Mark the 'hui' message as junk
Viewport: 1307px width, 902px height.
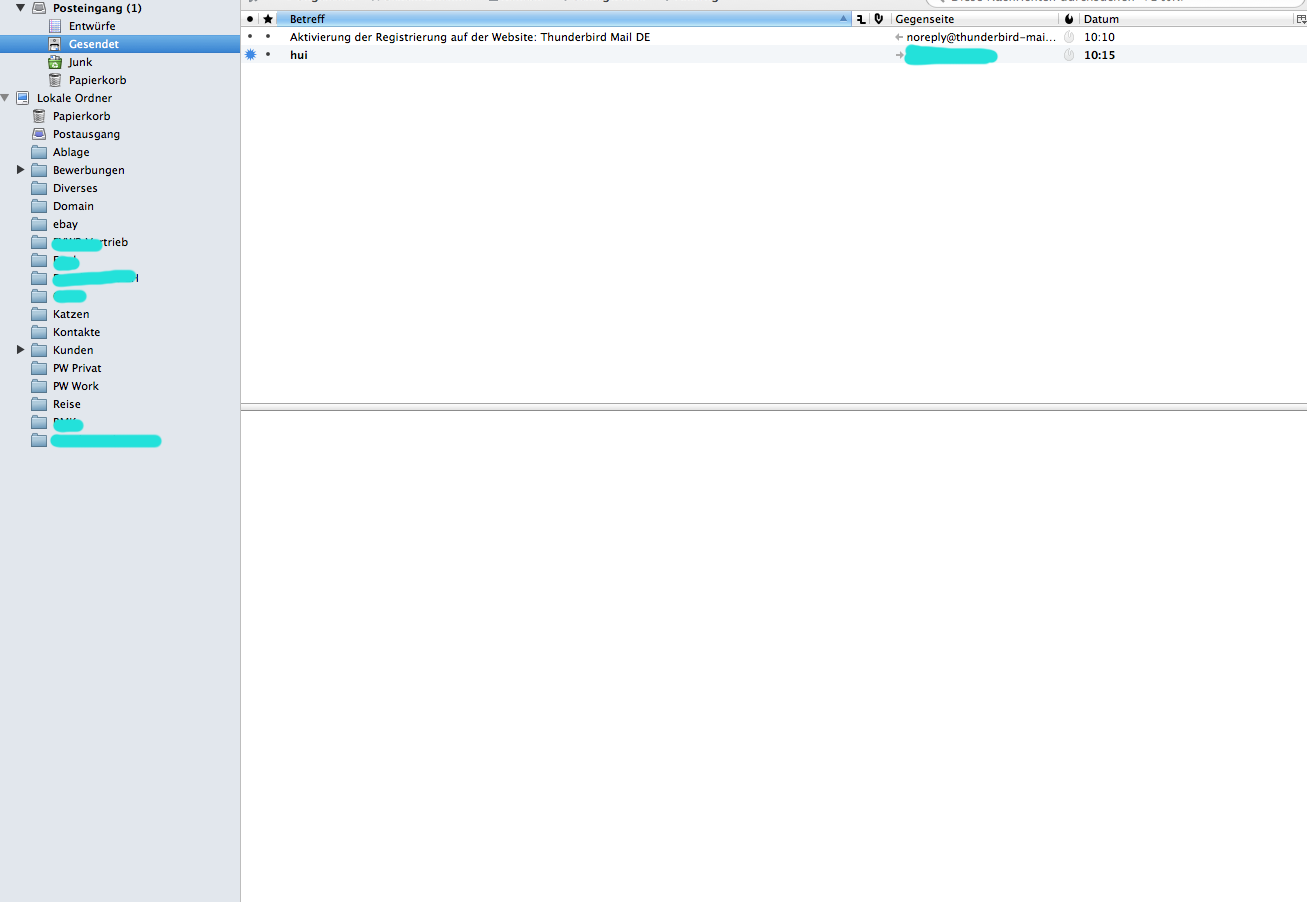click(x=1069, y=55)
